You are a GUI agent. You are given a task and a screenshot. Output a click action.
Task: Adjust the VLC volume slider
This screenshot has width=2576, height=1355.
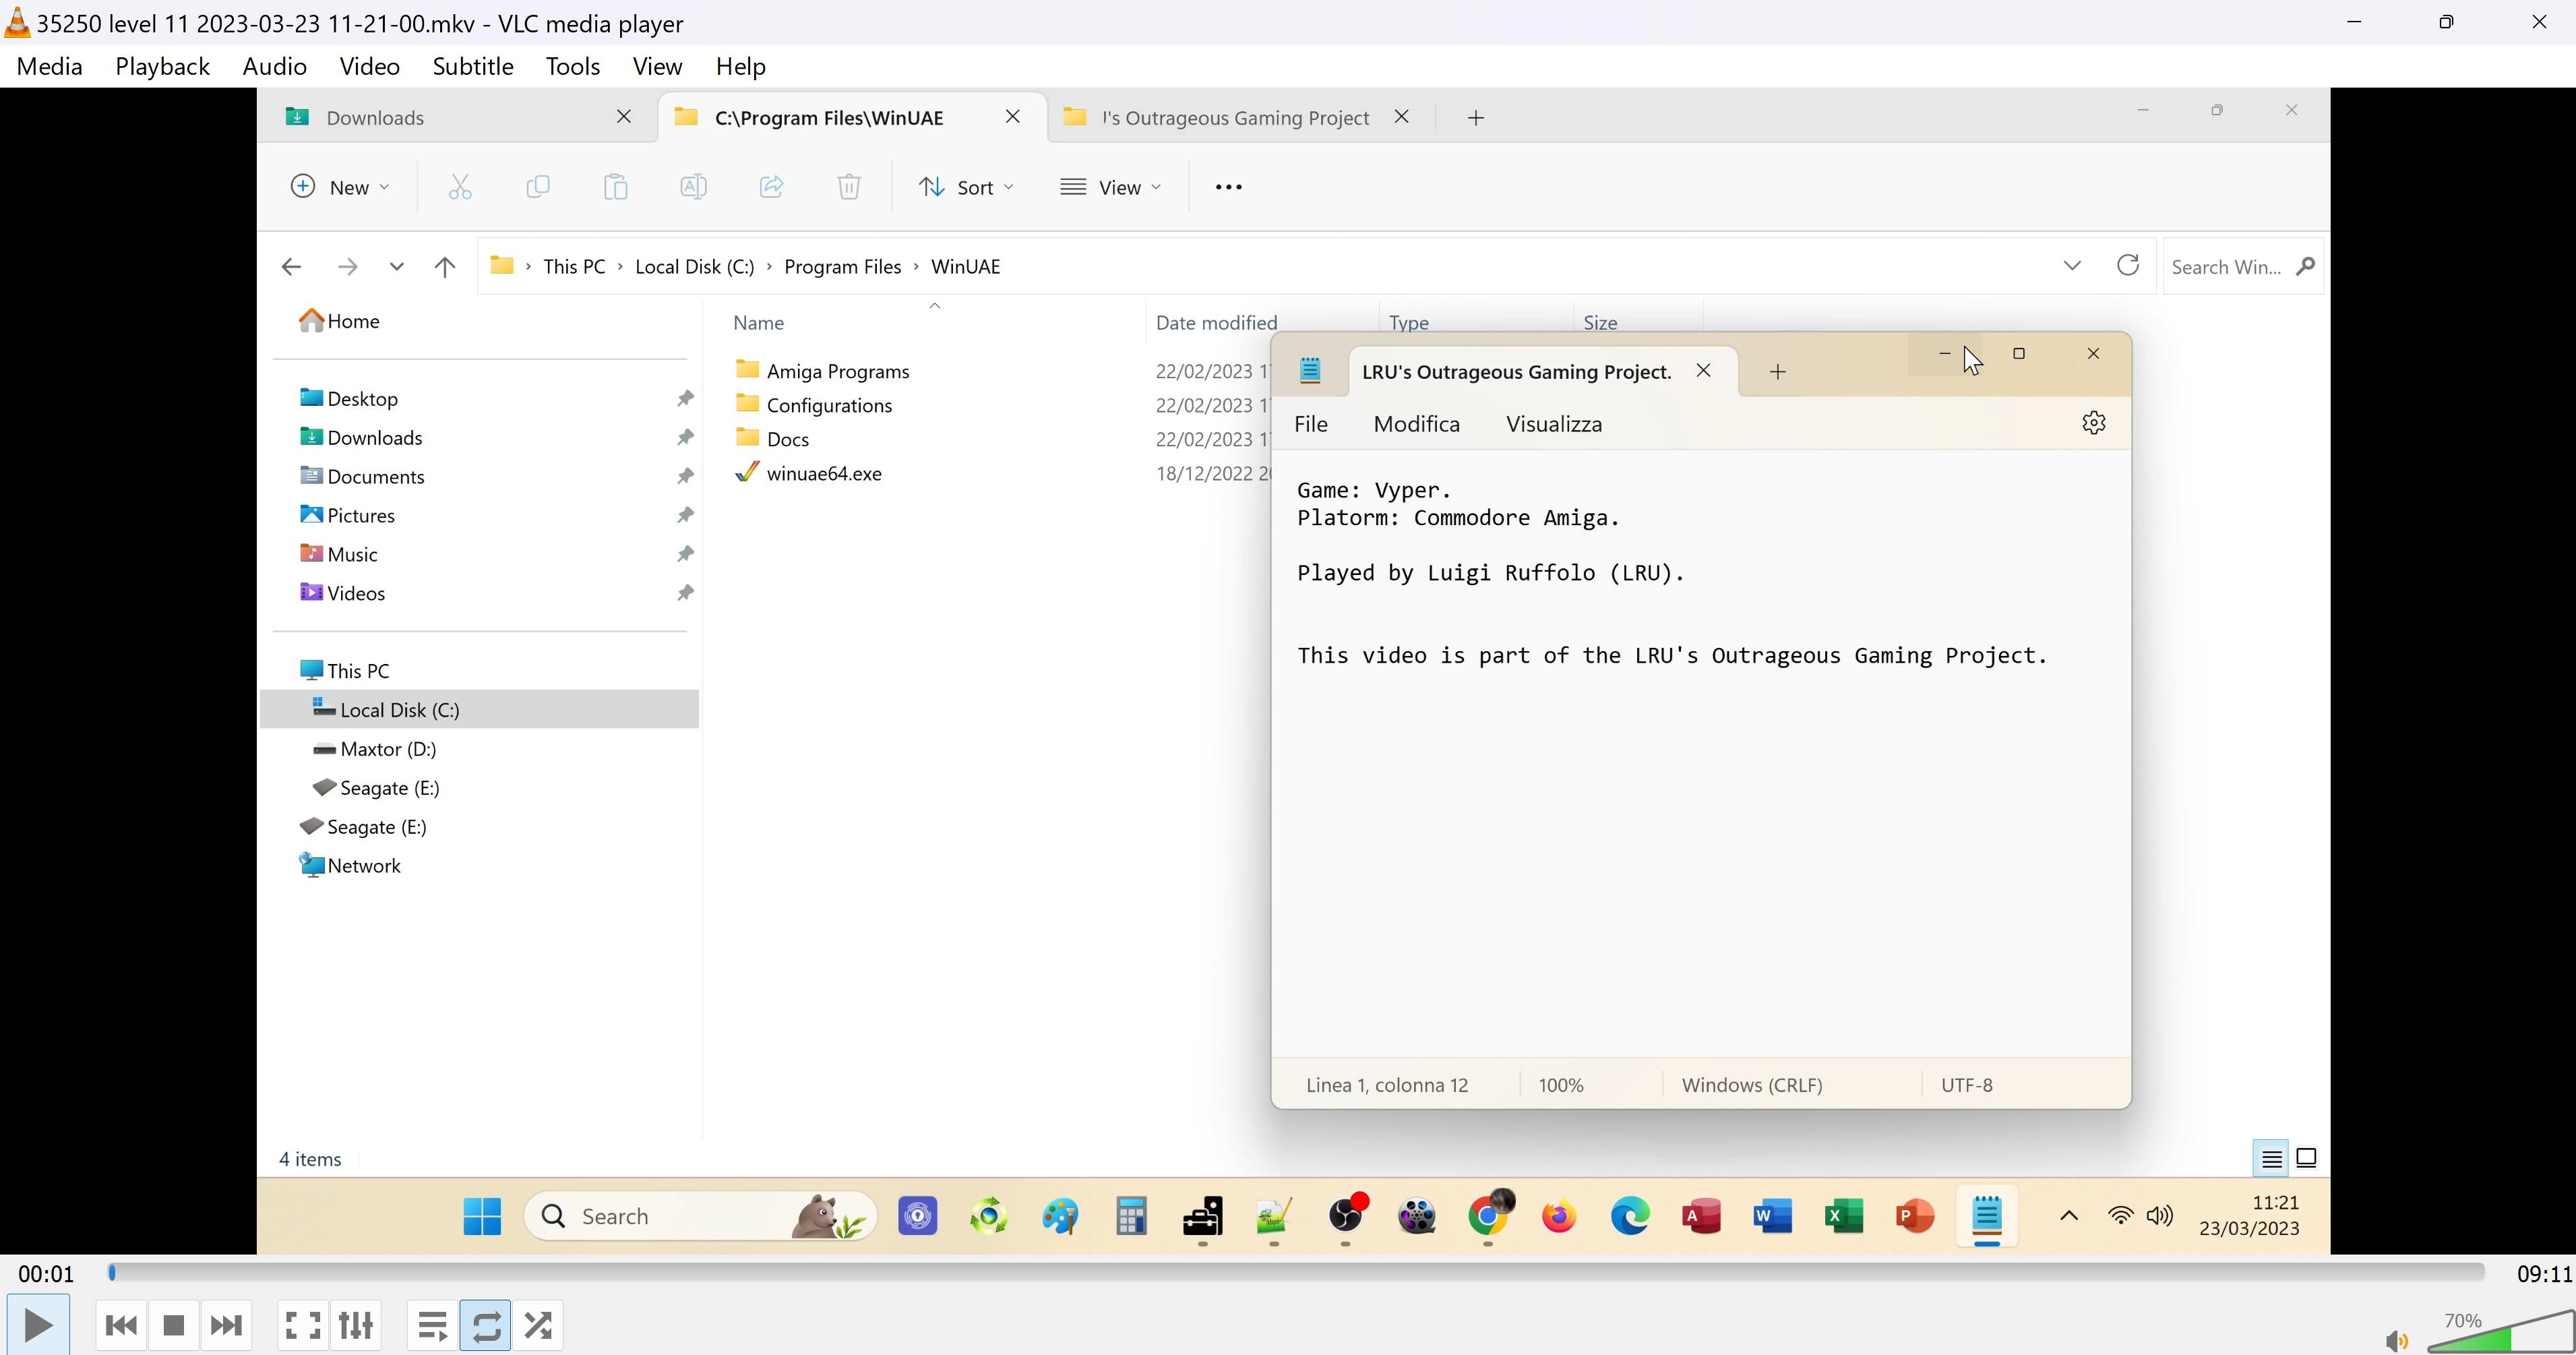2500,1332
